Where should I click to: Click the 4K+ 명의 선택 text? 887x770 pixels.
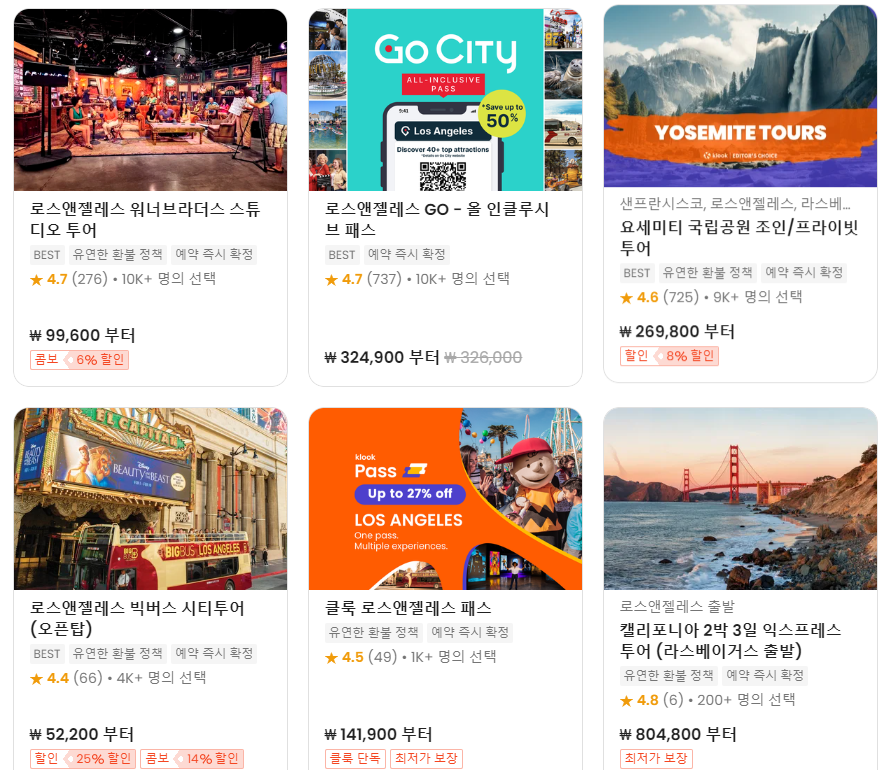click(161, 678)
